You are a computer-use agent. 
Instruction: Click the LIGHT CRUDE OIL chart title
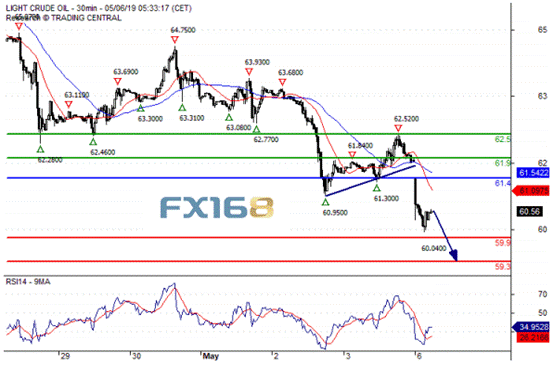99,8
